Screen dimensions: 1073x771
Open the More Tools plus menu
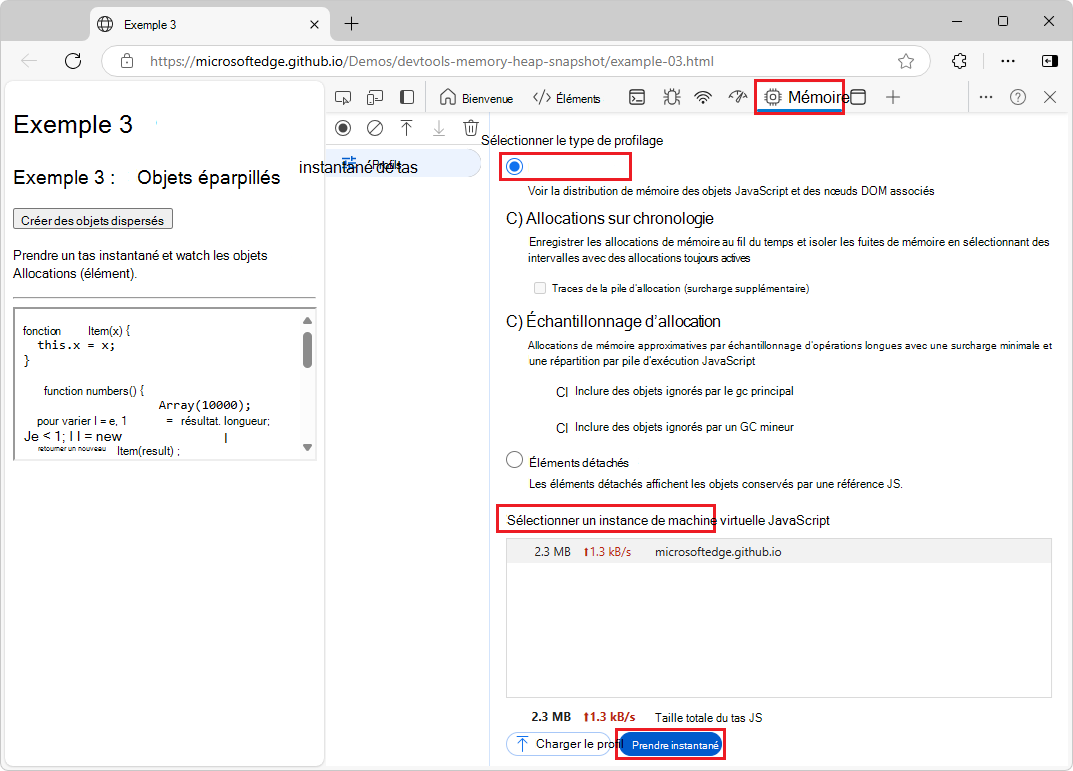click(893, 97)
